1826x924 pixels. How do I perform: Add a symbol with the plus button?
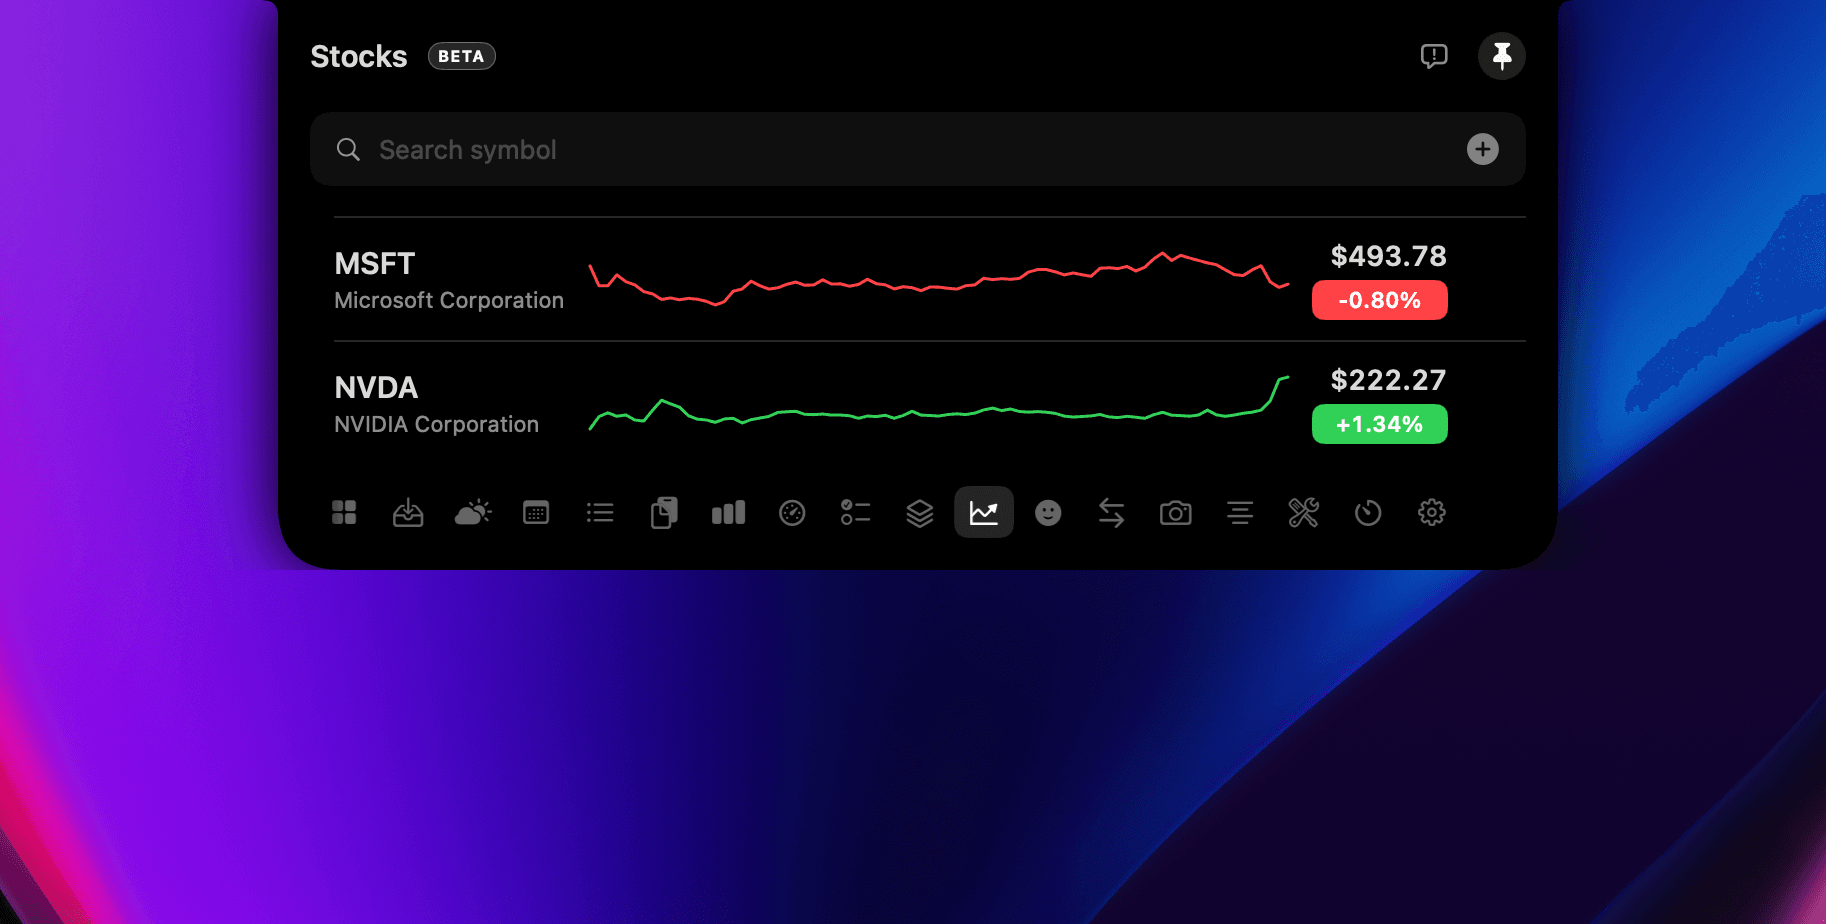(1483, 149)
